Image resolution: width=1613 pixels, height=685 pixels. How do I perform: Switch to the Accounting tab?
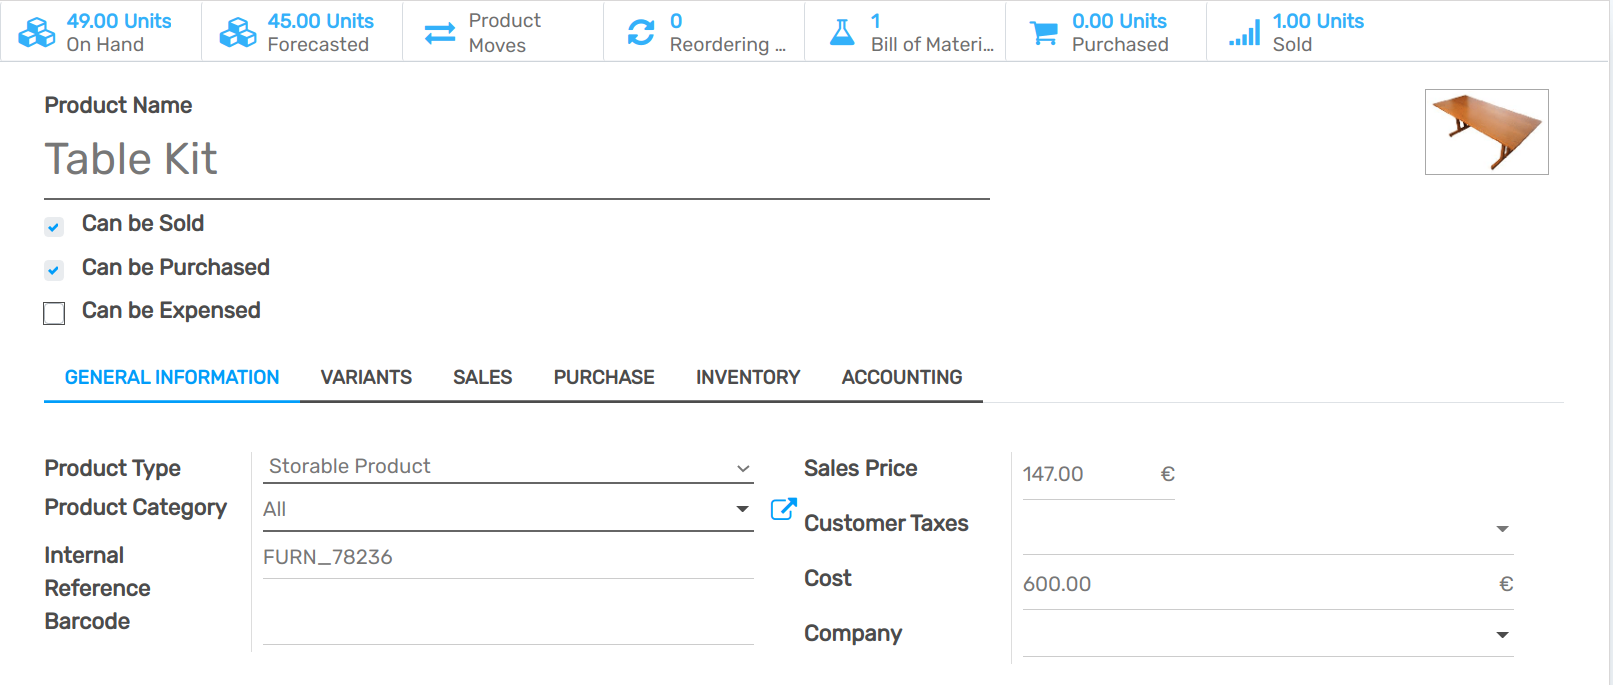point(901,377)
